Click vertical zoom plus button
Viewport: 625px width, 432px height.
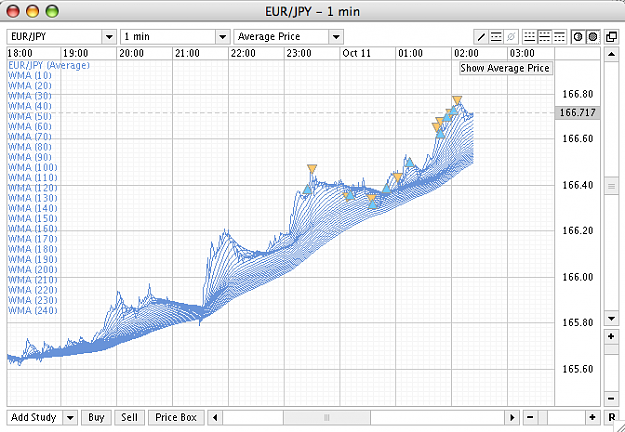tap(611, 337)
